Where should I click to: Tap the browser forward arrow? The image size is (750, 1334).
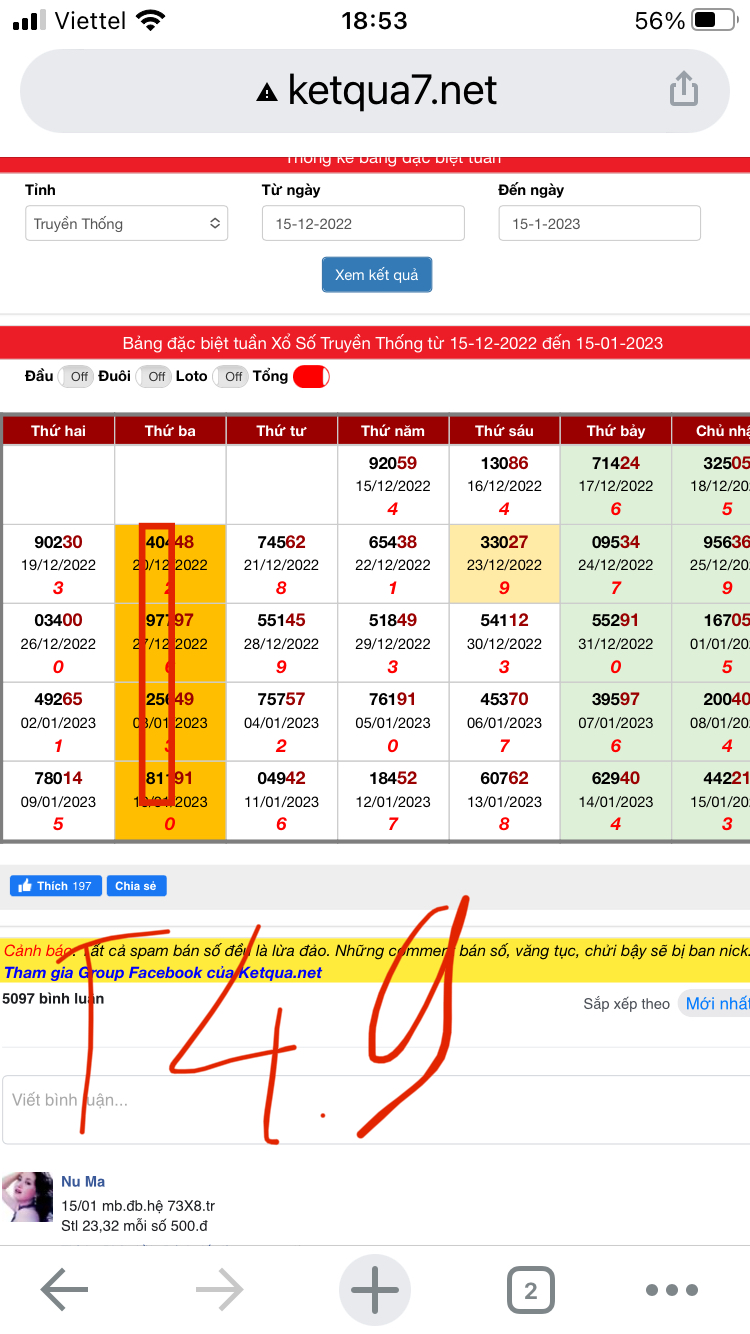click(220, 1290)
